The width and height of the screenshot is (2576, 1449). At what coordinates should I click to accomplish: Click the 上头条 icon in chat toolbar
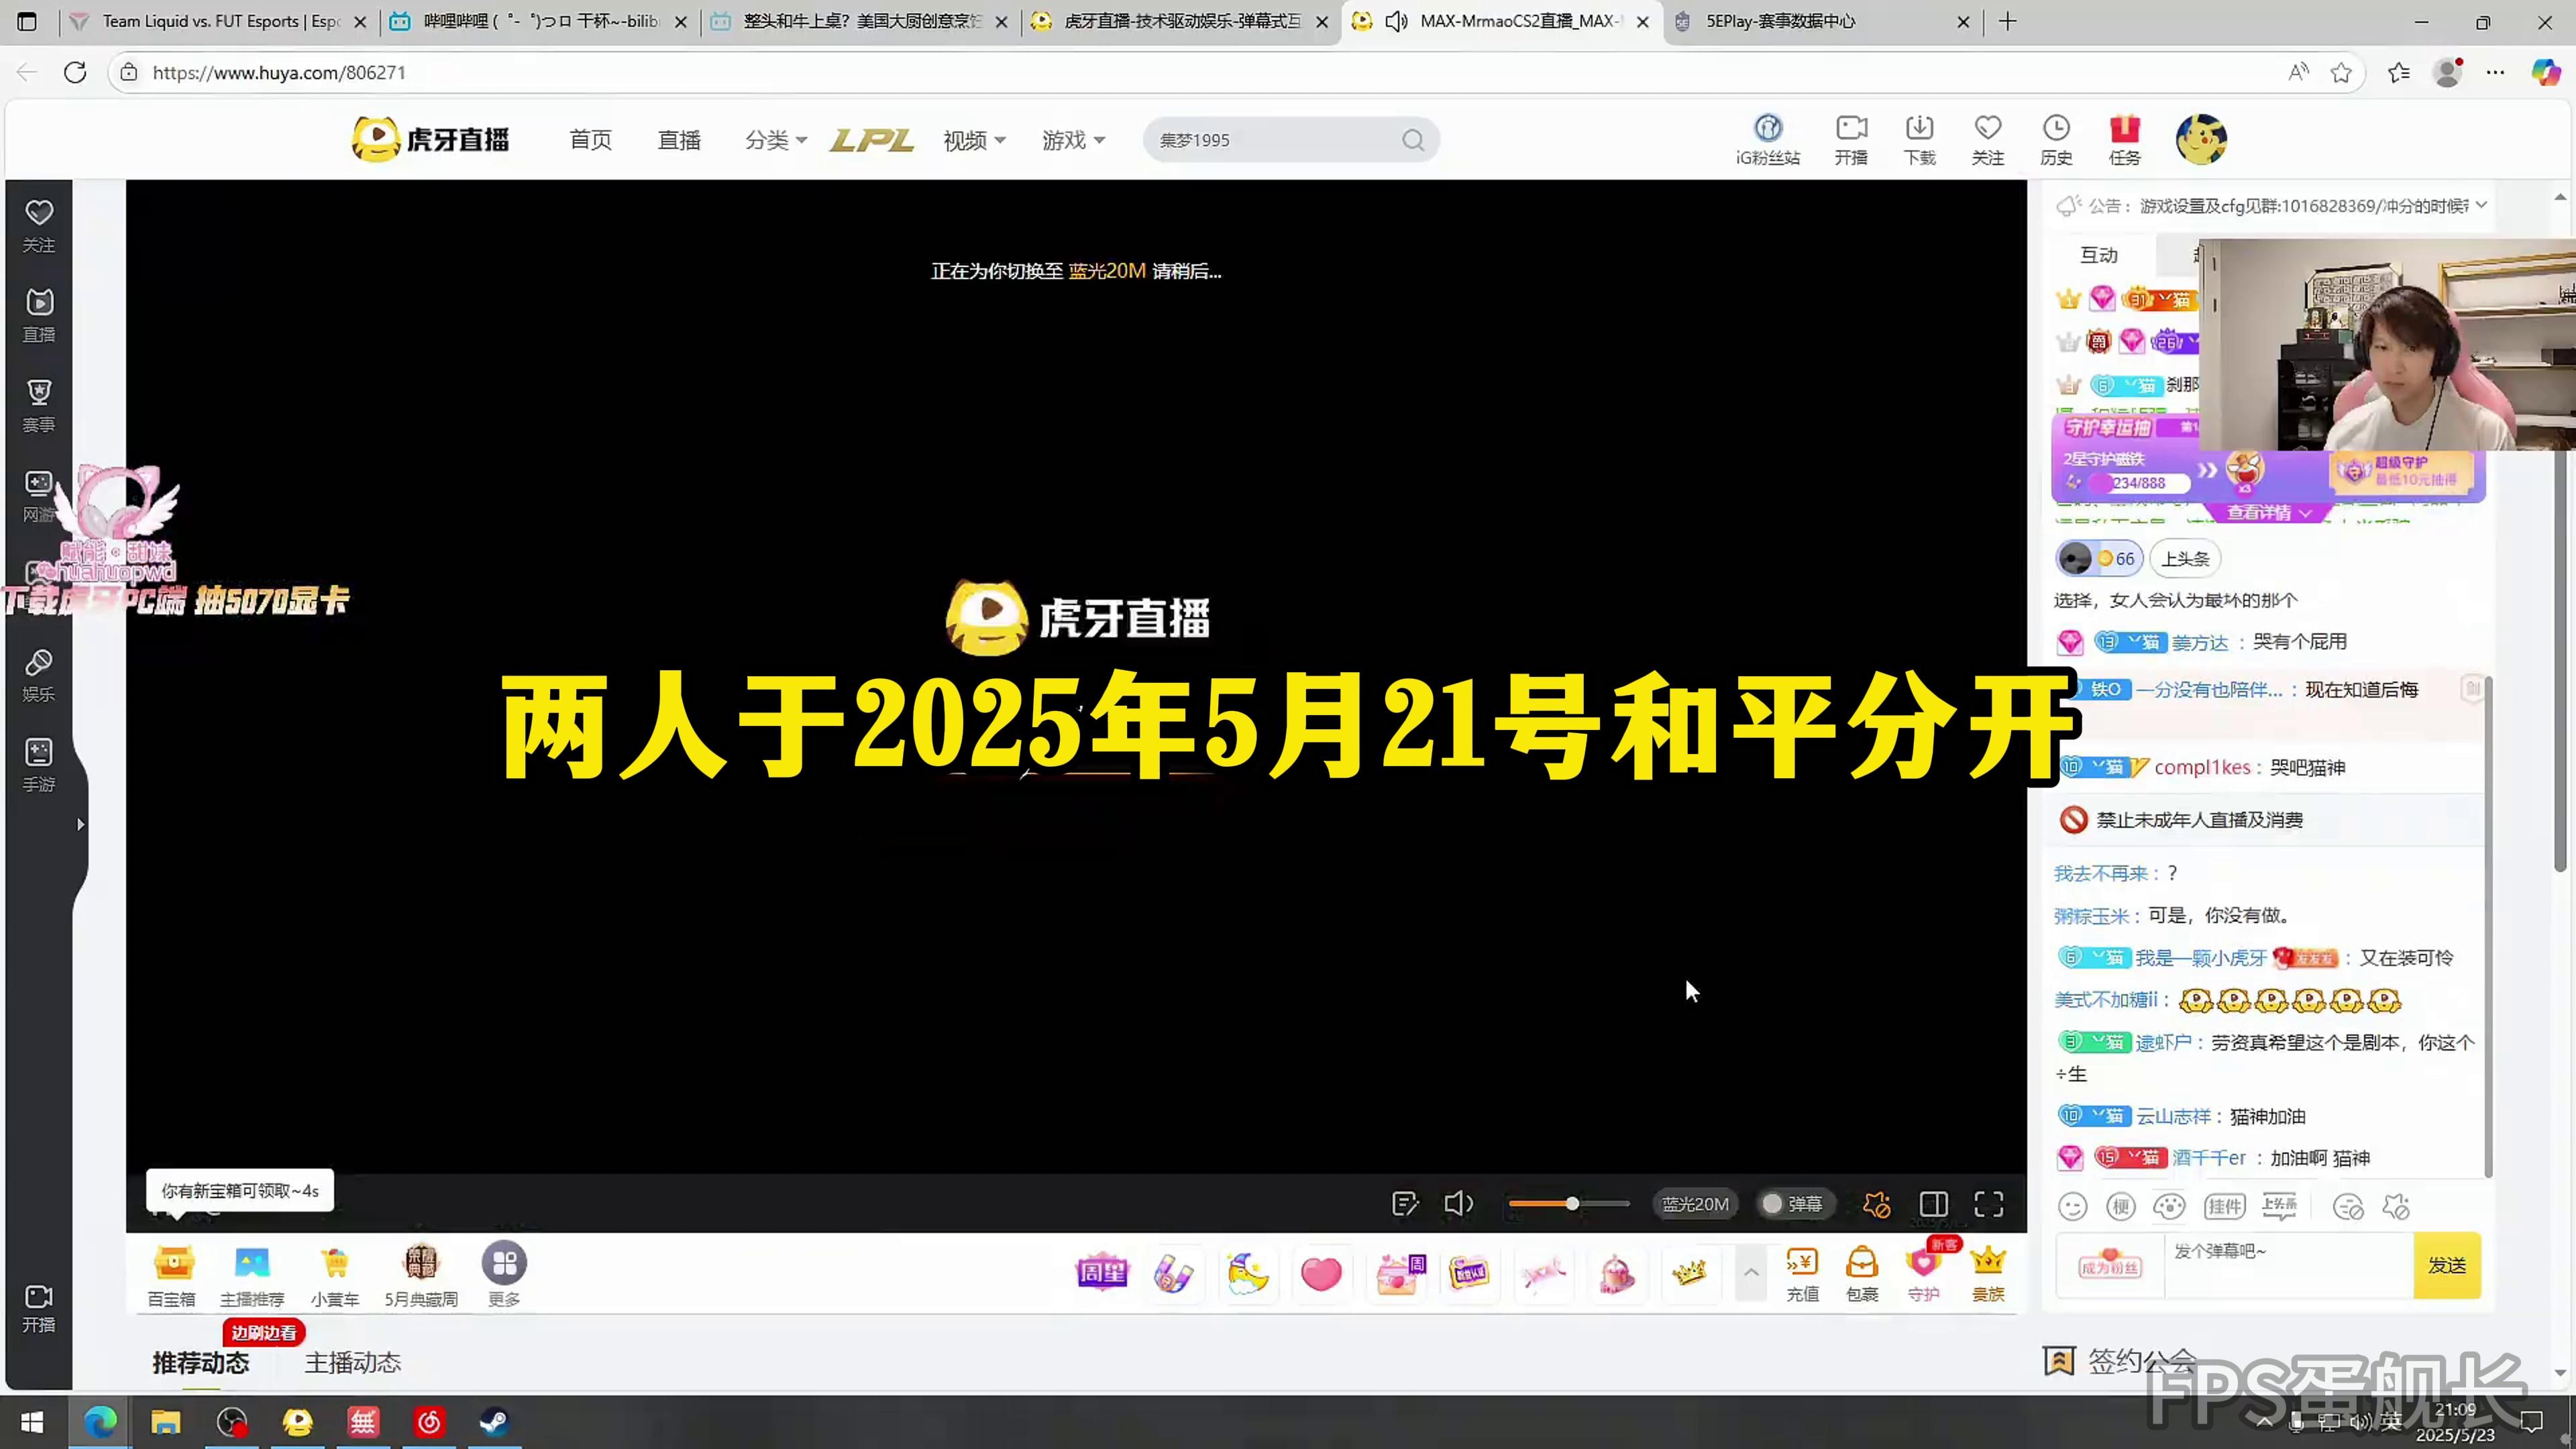click(2279, 1206)
